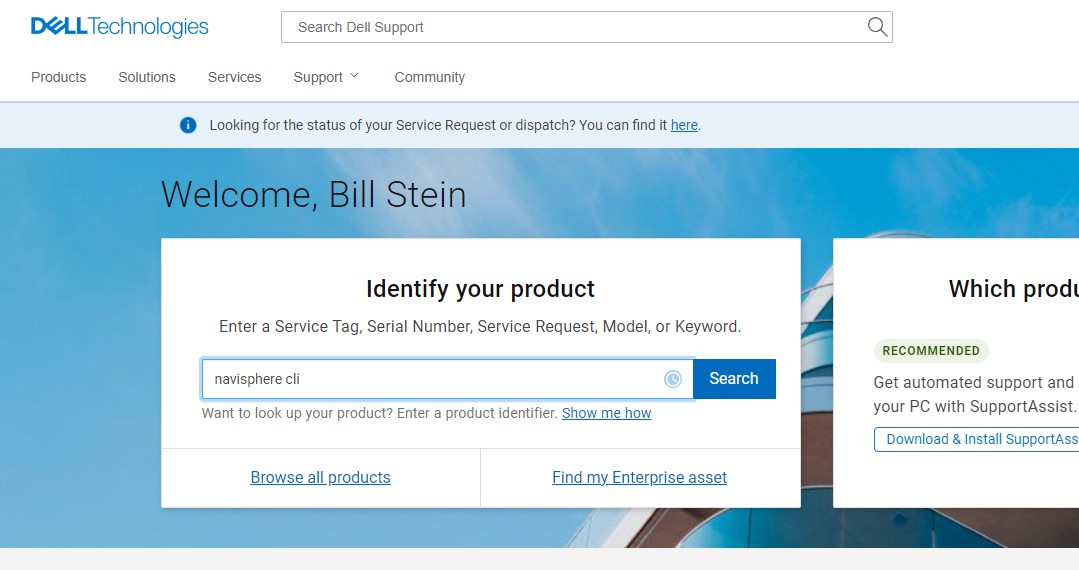Click the recent-searches clock icon in the product field

[673, 379]
